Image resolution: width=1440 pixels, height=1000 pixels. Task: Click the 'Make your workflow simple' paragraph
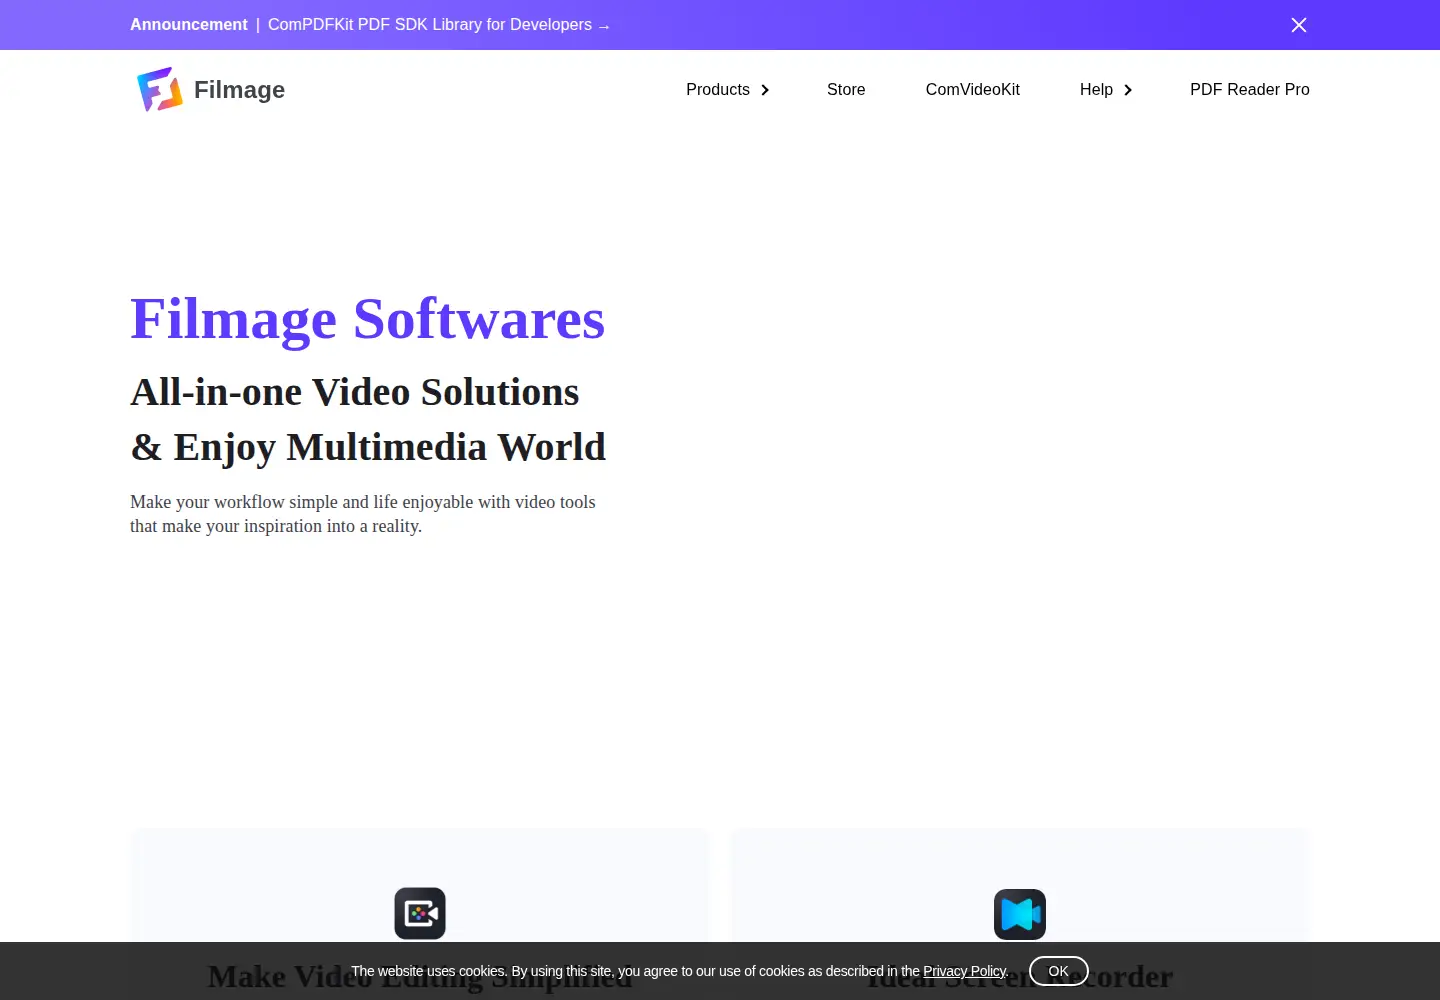[363, 514]
